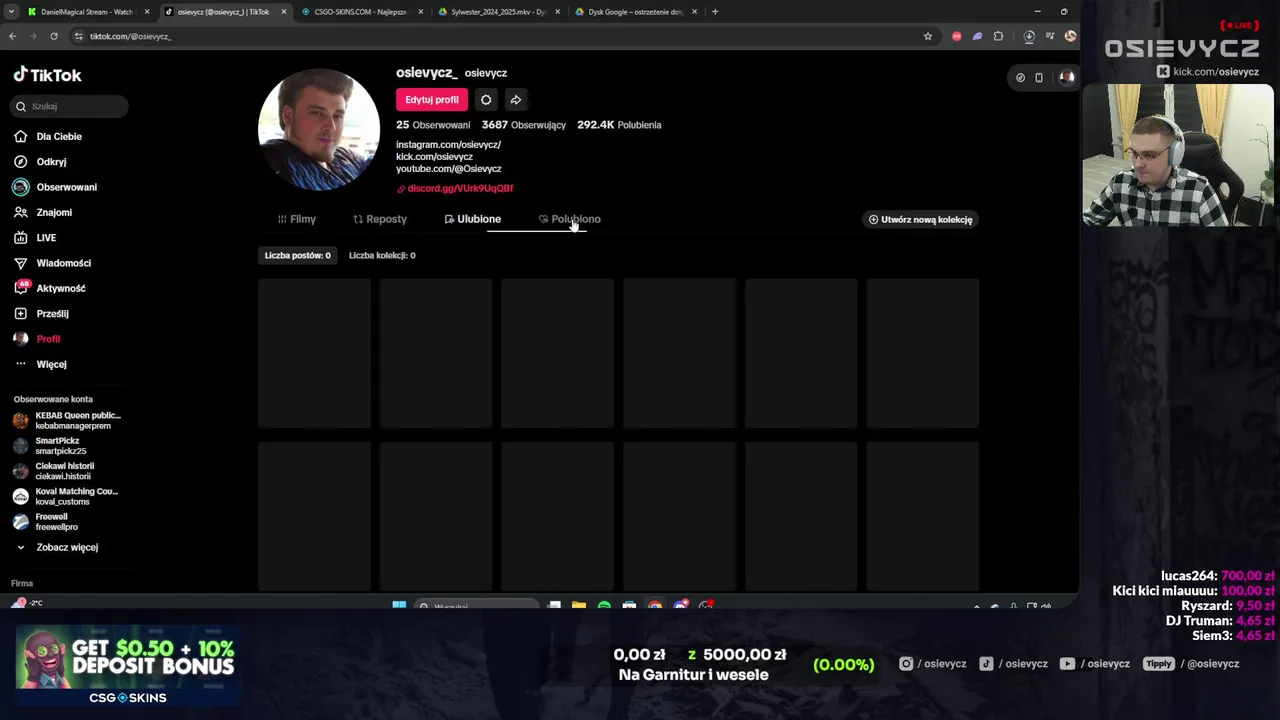Screen dimensions: 1280x720
Task: Open Dla Ciebie feed
Action: 59,136
